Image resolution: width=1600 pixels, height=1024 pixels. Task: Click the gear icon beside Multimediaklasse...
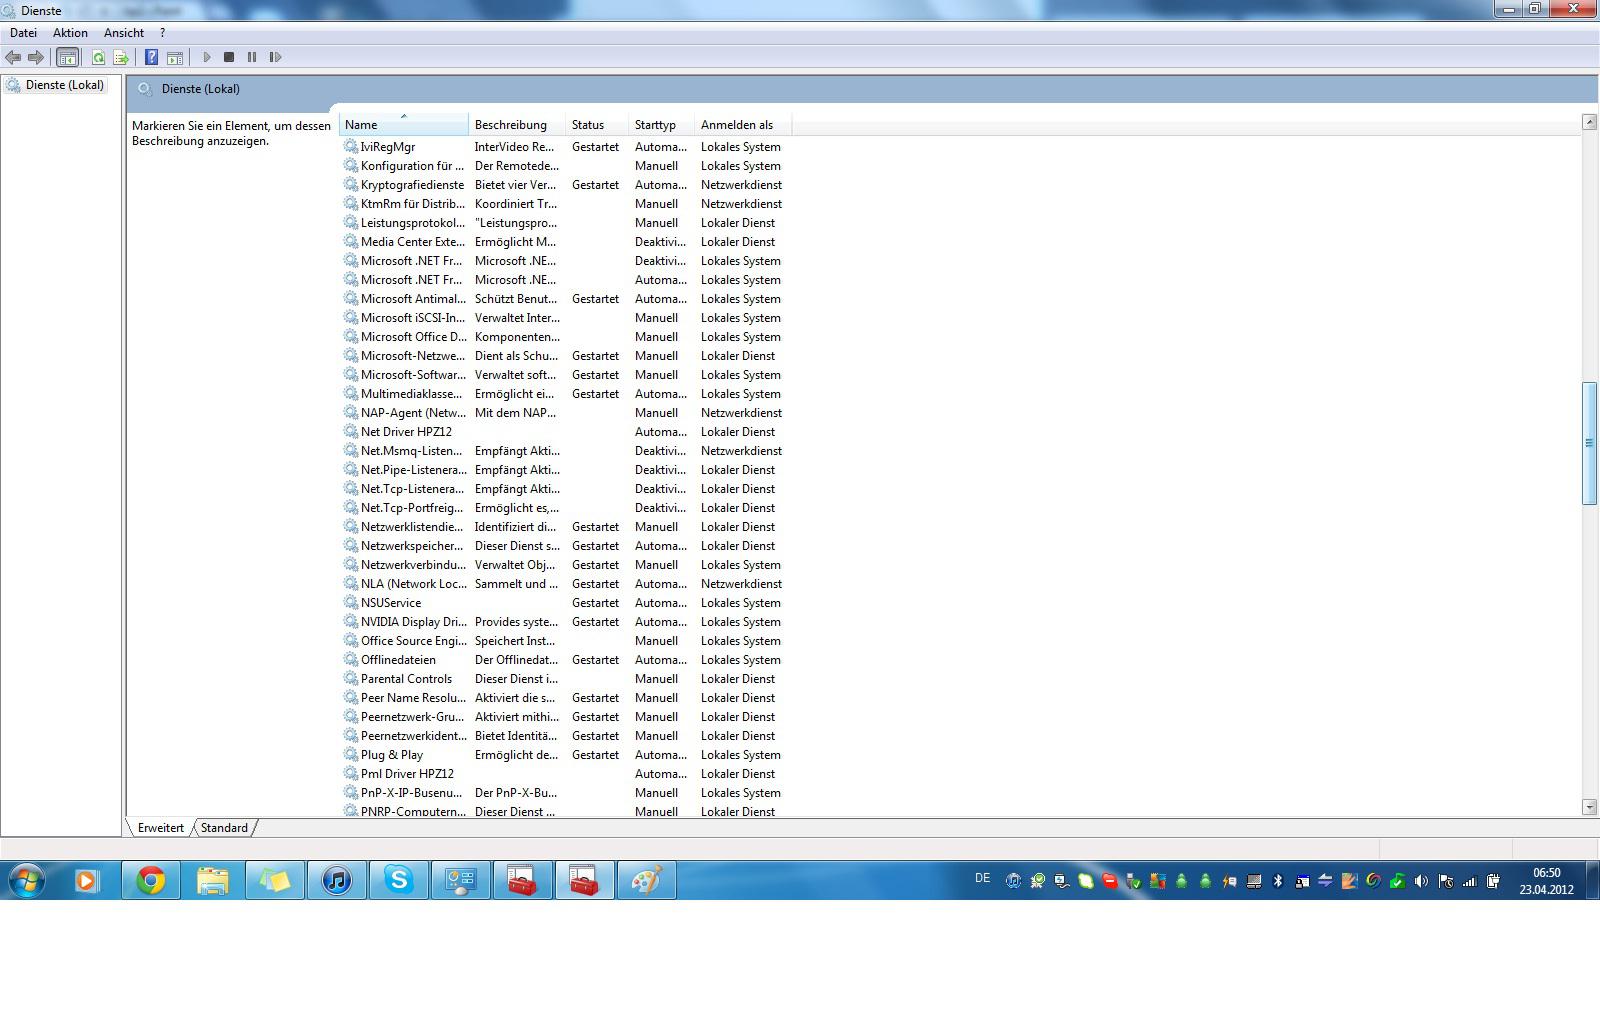pos(351,394)
